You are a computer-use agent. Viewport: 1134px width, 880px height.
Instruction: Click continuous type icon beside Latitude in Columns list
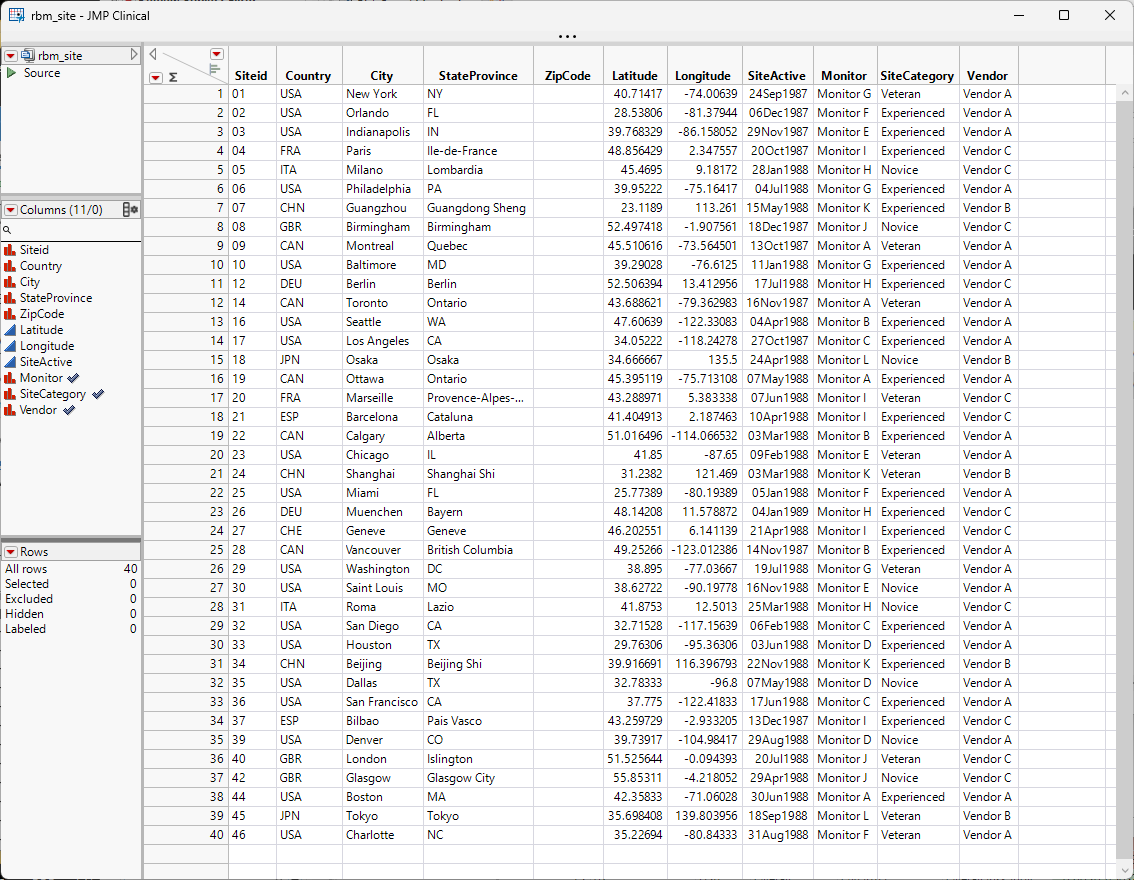(x=10, y=330)
